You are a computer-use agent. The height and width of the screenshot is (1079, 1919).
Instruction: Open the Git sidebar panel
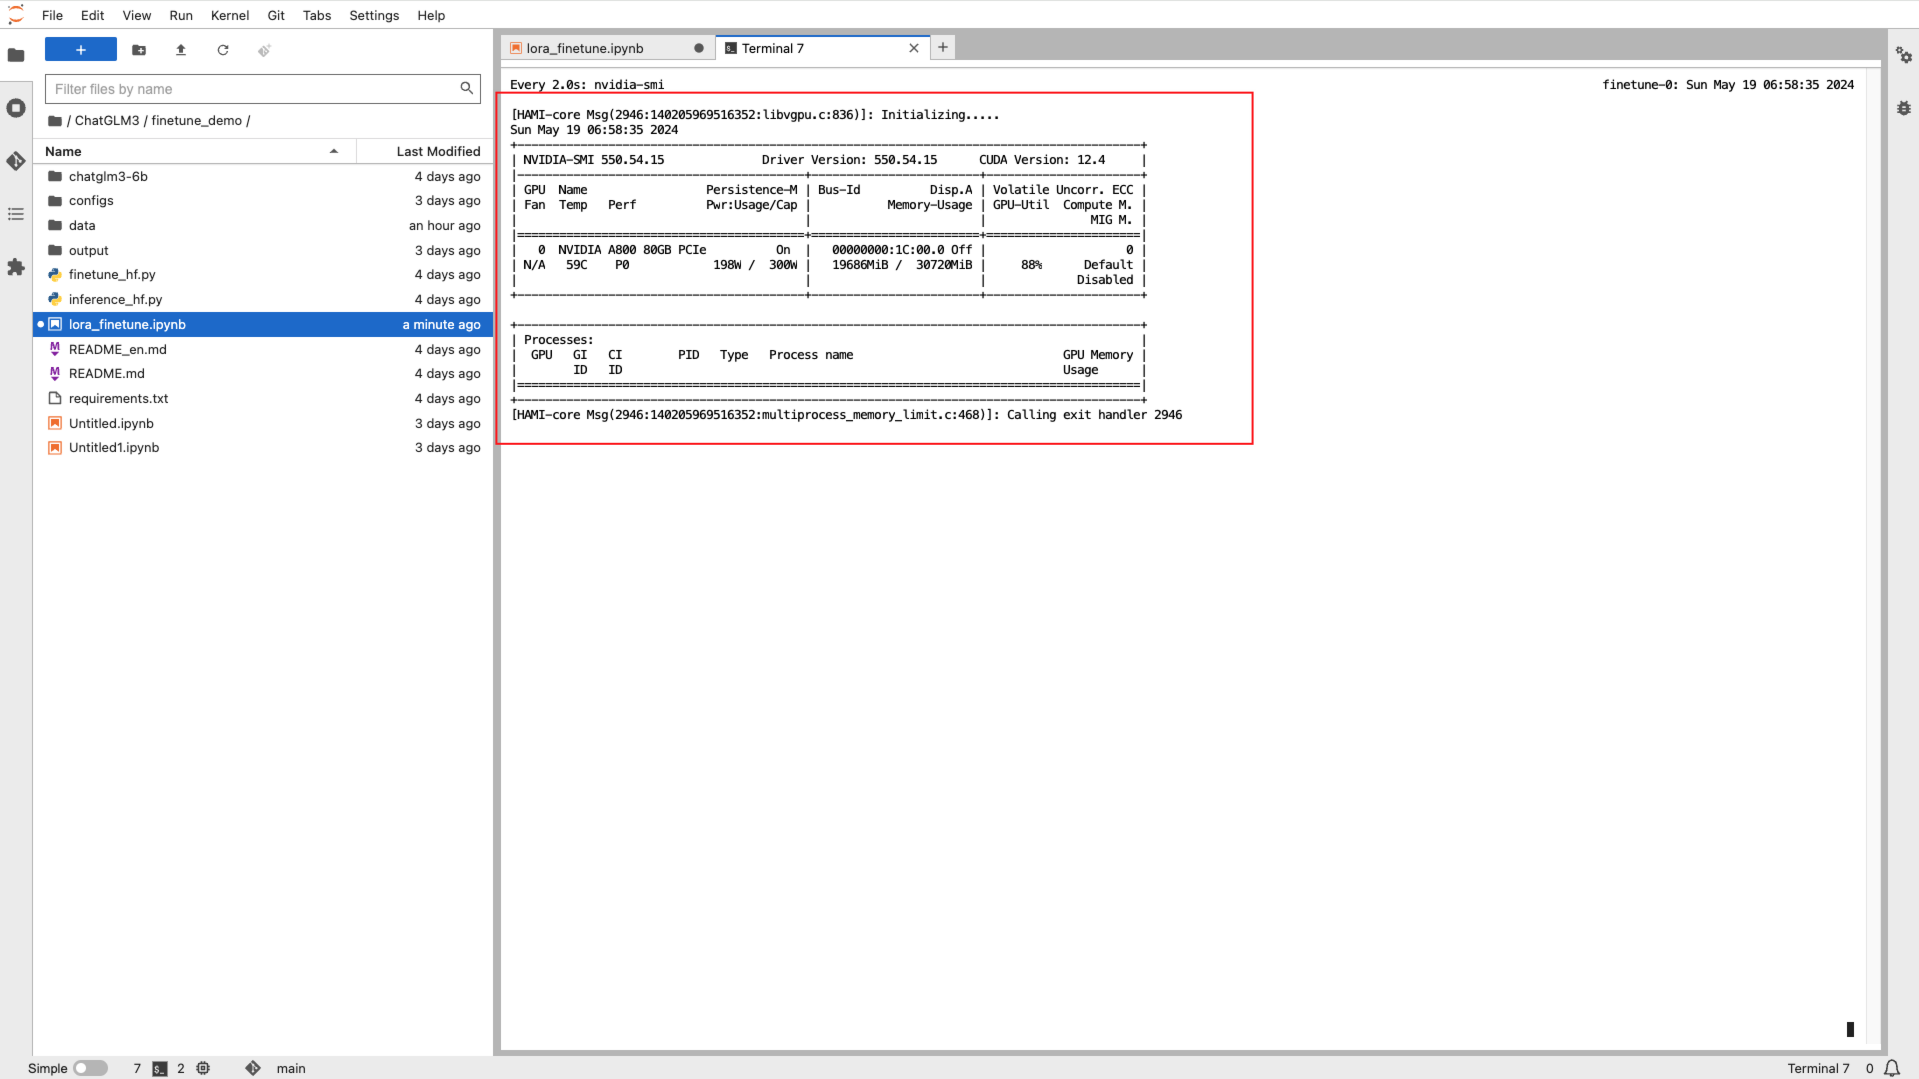(x=16, y=161)
